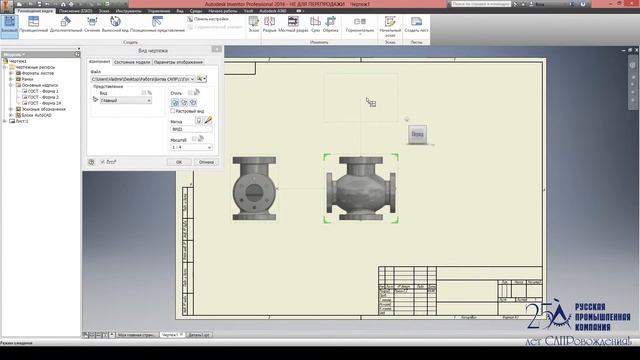Select the front view of valve drawing
640x360 pixels.
[x=361, y=189]
